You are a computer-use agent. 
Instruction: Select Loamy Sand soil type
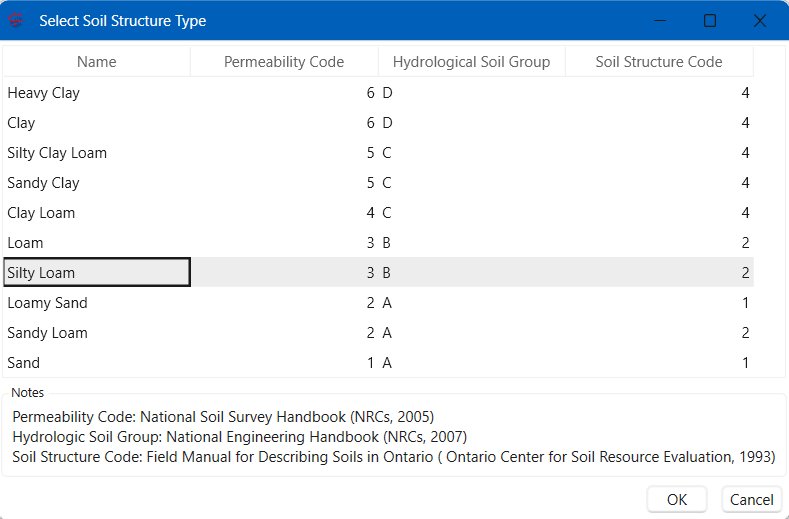[x=378, y=303]
